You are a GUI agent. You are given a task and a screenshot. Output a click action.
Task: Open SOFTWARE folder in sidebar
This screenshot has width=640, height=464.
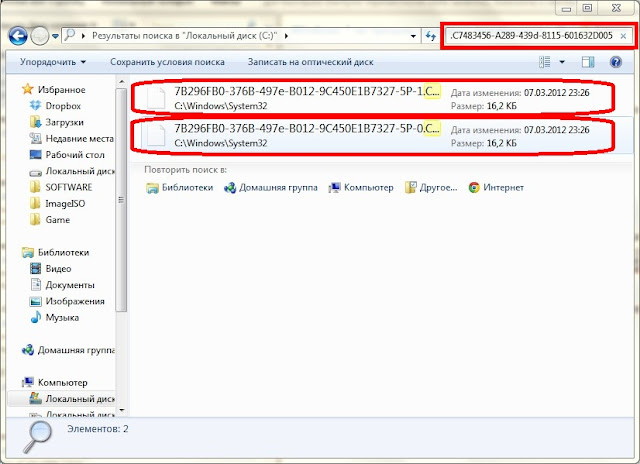coord(61,187)
